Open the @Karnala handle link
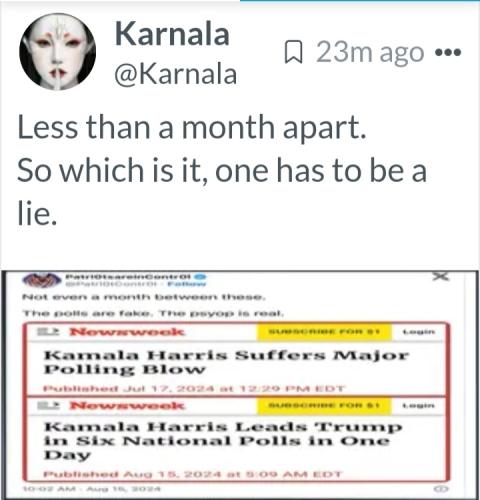 point(176,74)
